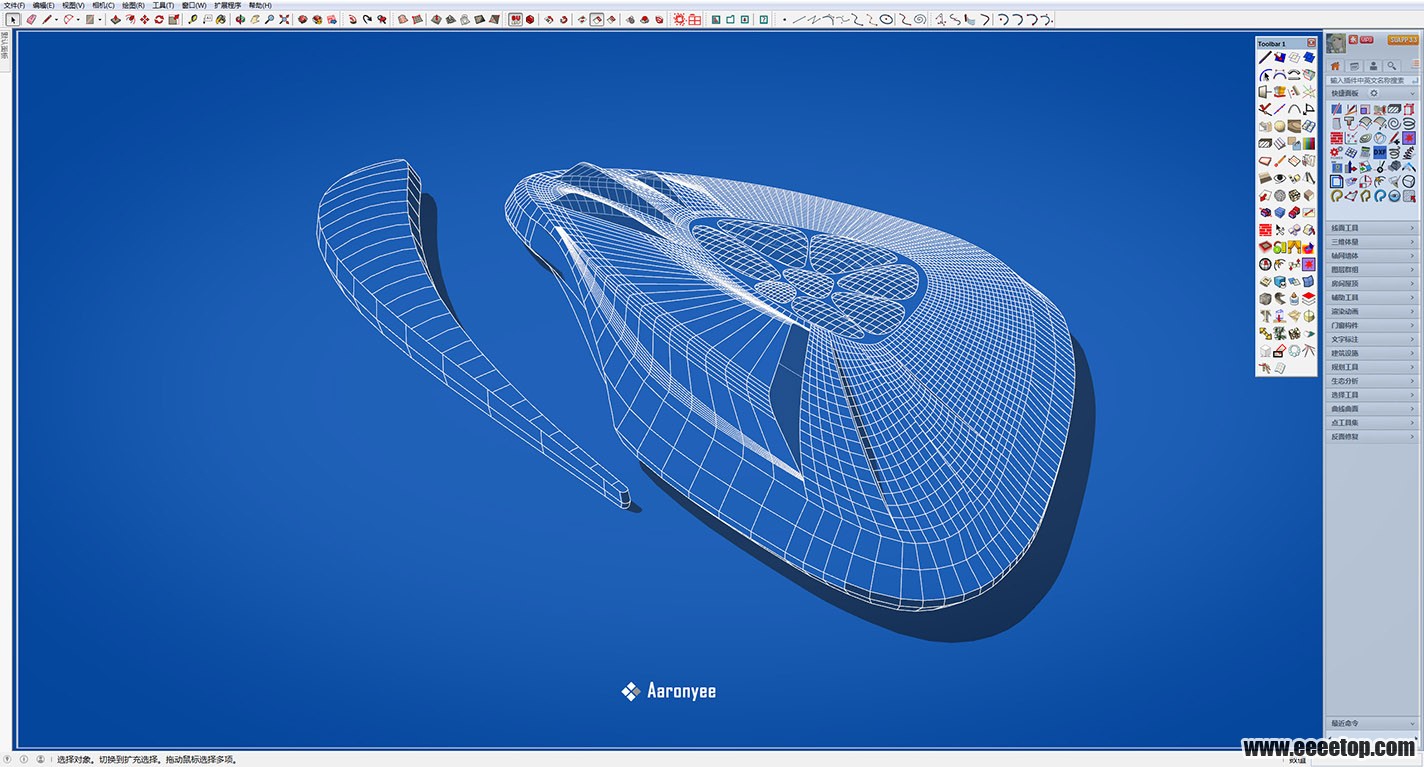Close the Toolbar 1 floating window
The image size is (1424, 767).
pyautogui.click(x=1311, y=43)
